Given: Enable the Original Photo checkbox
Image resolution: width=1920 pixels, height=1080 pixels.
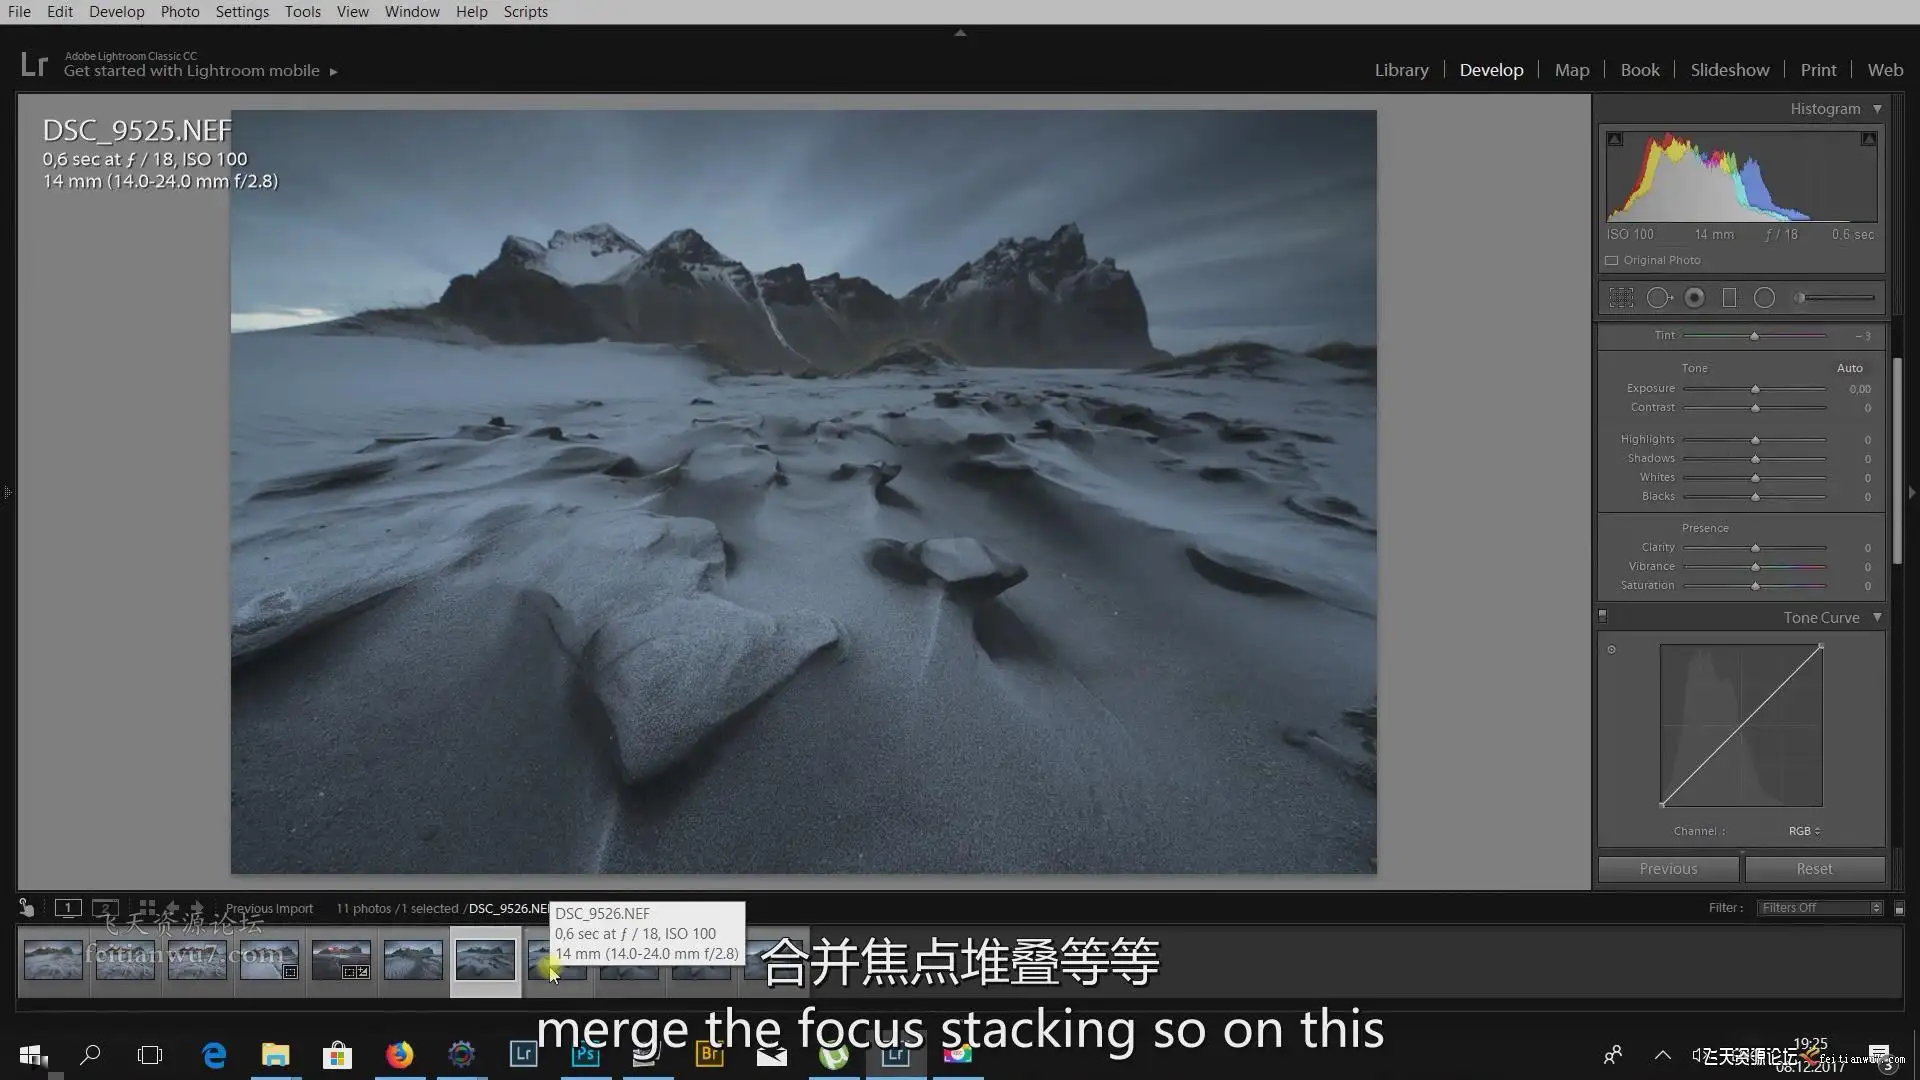Looking at the screenshot, I should 1612,260.
